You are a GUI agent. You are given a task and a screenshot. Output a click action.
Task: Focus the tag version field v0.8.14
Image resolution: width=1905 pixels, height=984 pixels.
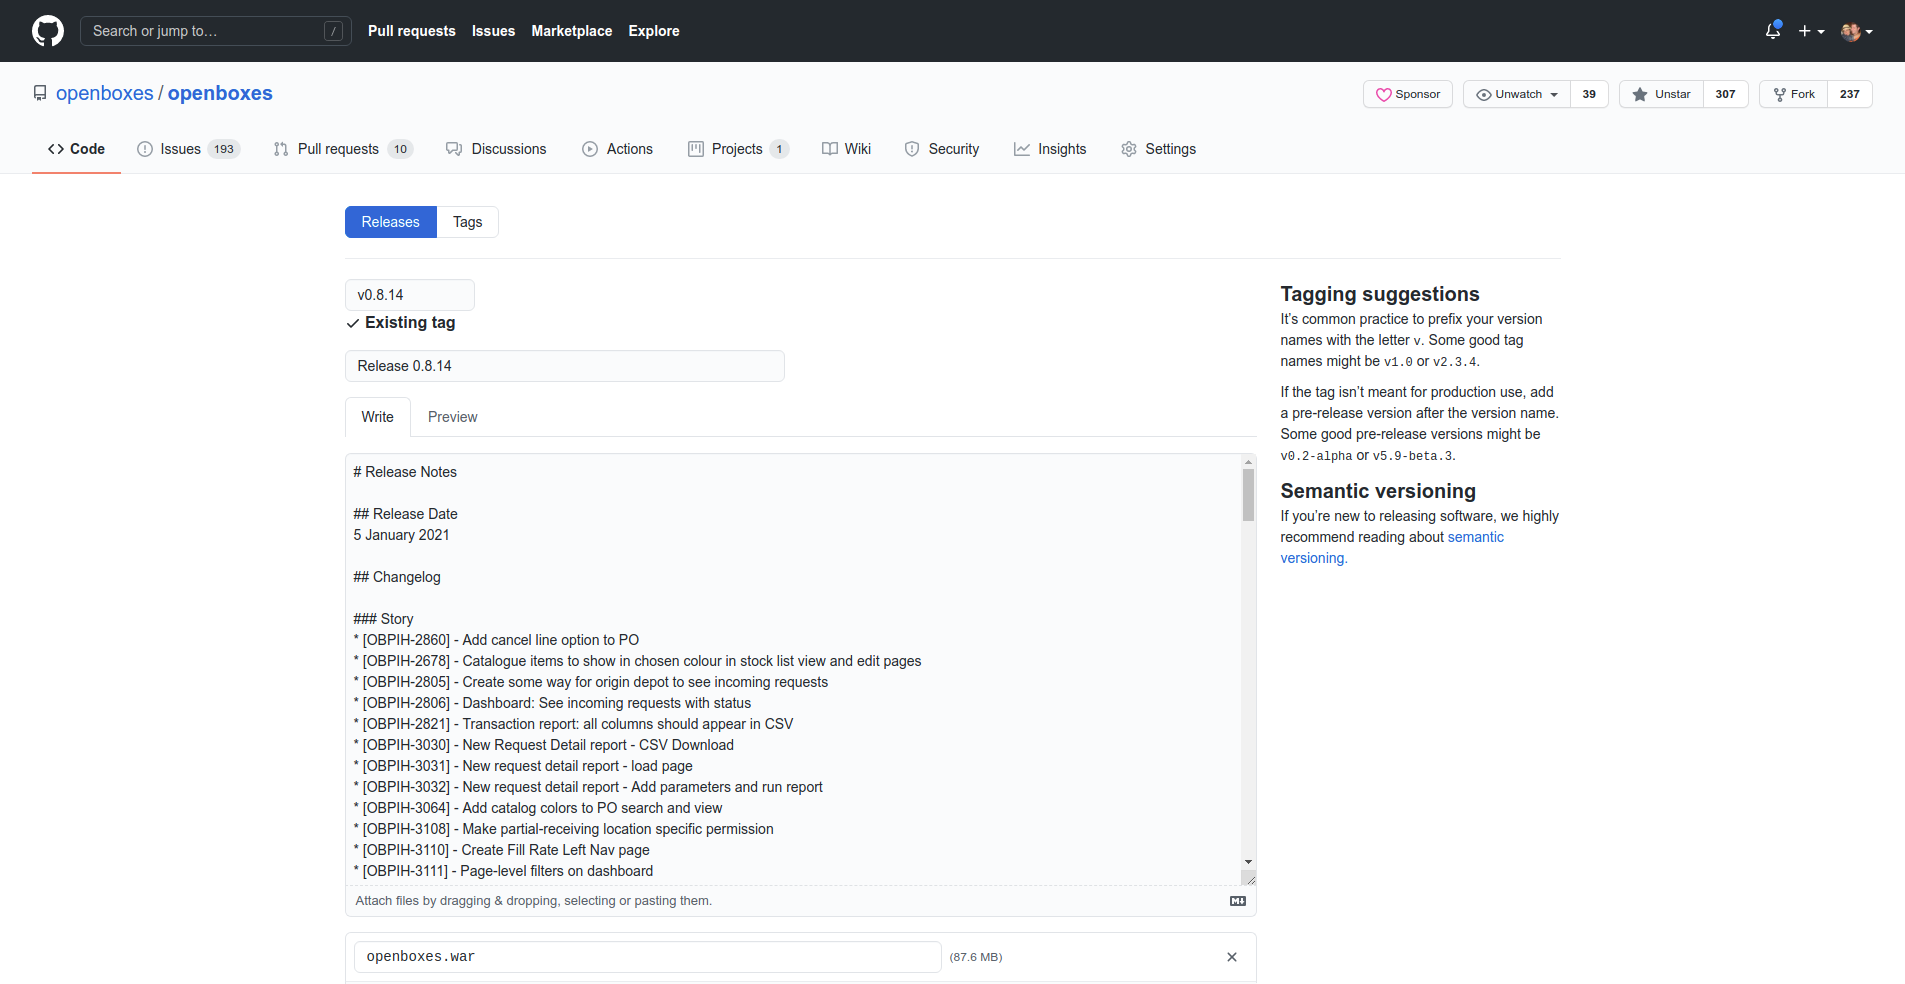[410, 295]
